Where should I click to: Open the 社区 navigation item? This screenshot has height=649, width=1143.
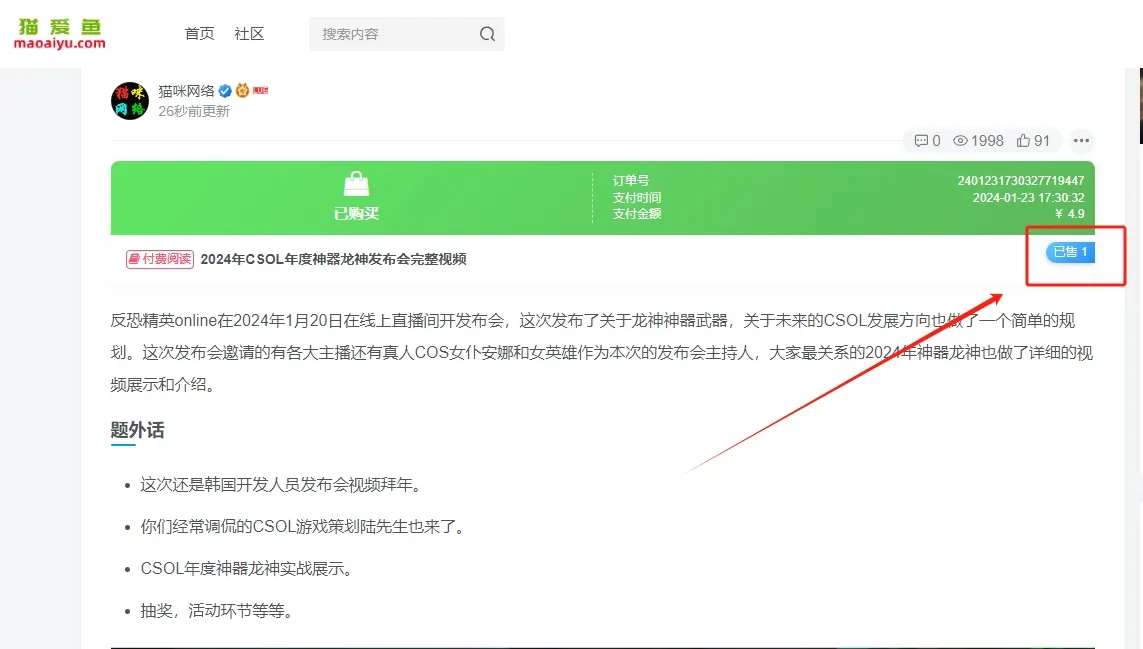[249, 34]
